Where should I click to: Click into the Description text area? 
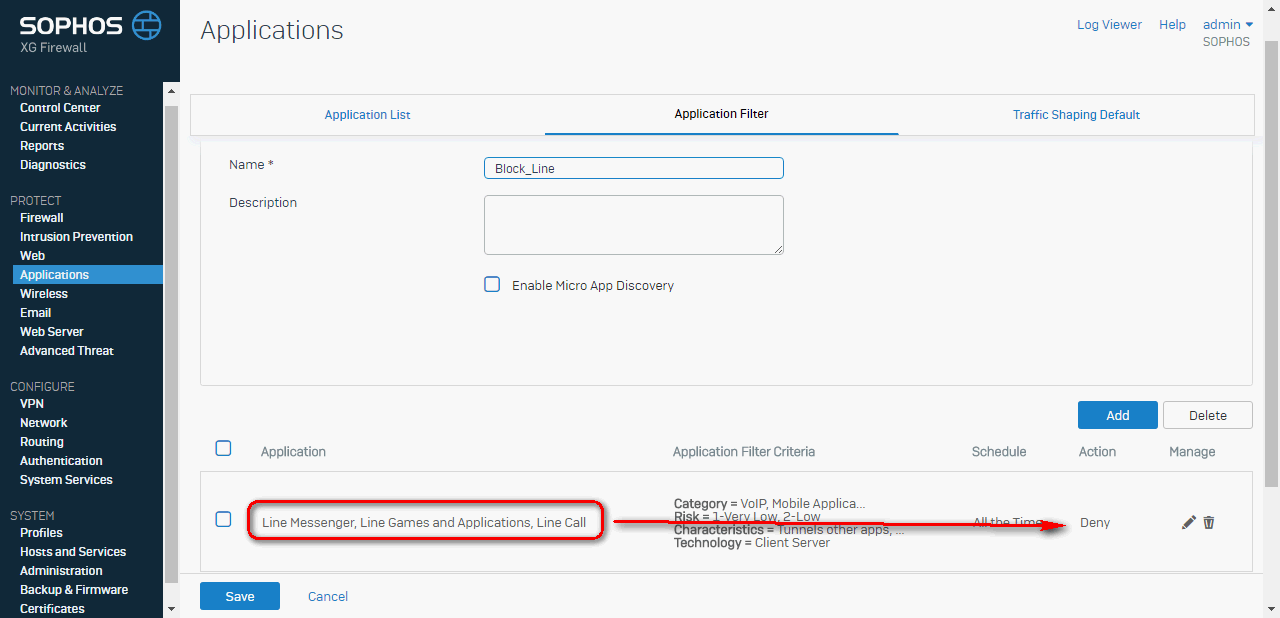coord(634,225)
